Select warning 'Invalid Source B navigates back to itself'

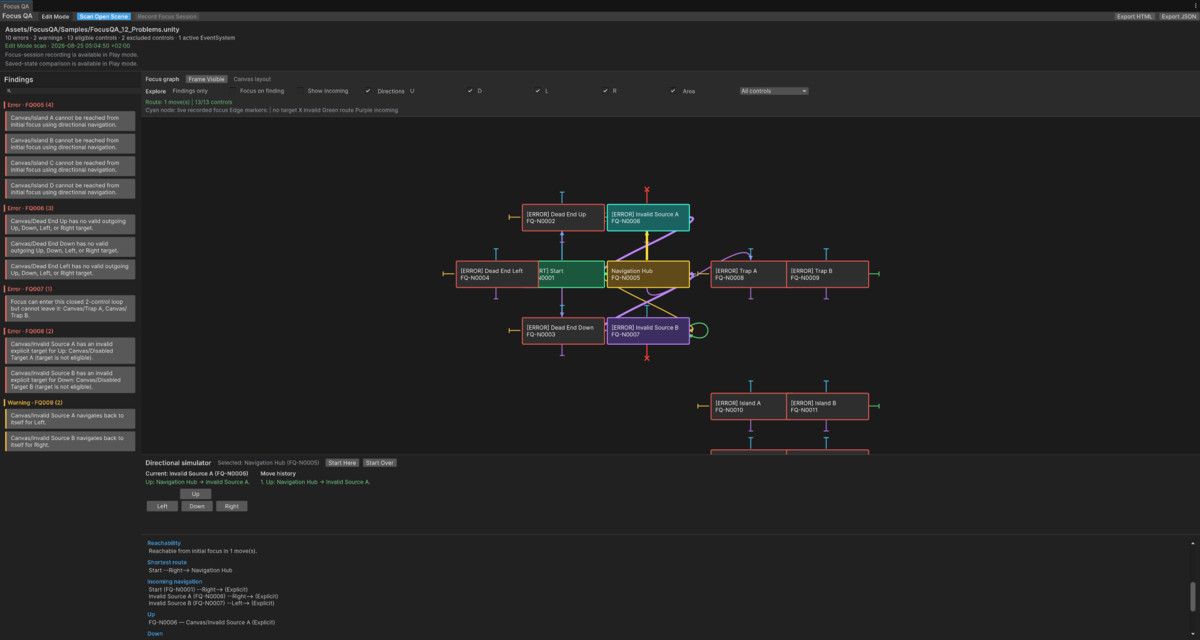point(70,440)
